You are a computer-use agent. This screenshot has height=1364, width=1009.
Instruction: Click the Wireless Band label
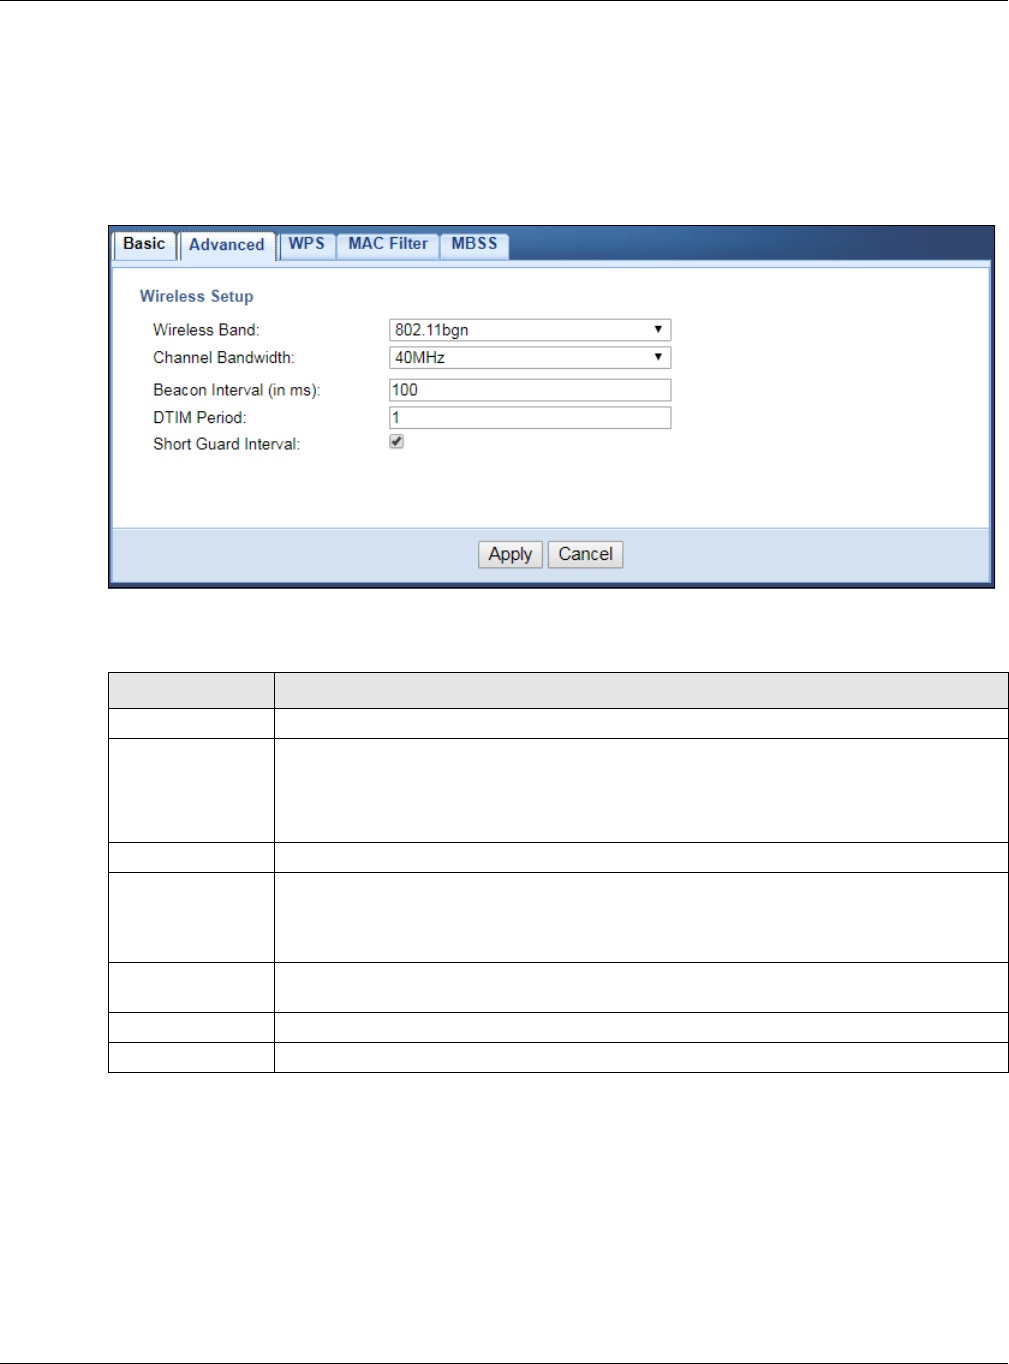coord(206,330)
